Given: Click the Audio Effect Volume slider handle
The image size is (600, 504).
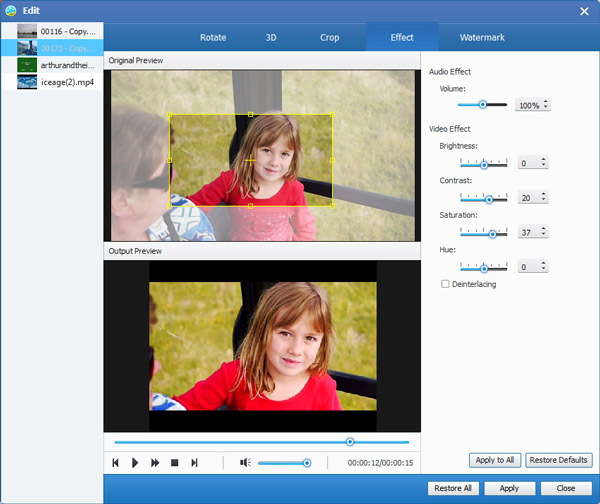Looking at the screenshot, I should 483,104.
